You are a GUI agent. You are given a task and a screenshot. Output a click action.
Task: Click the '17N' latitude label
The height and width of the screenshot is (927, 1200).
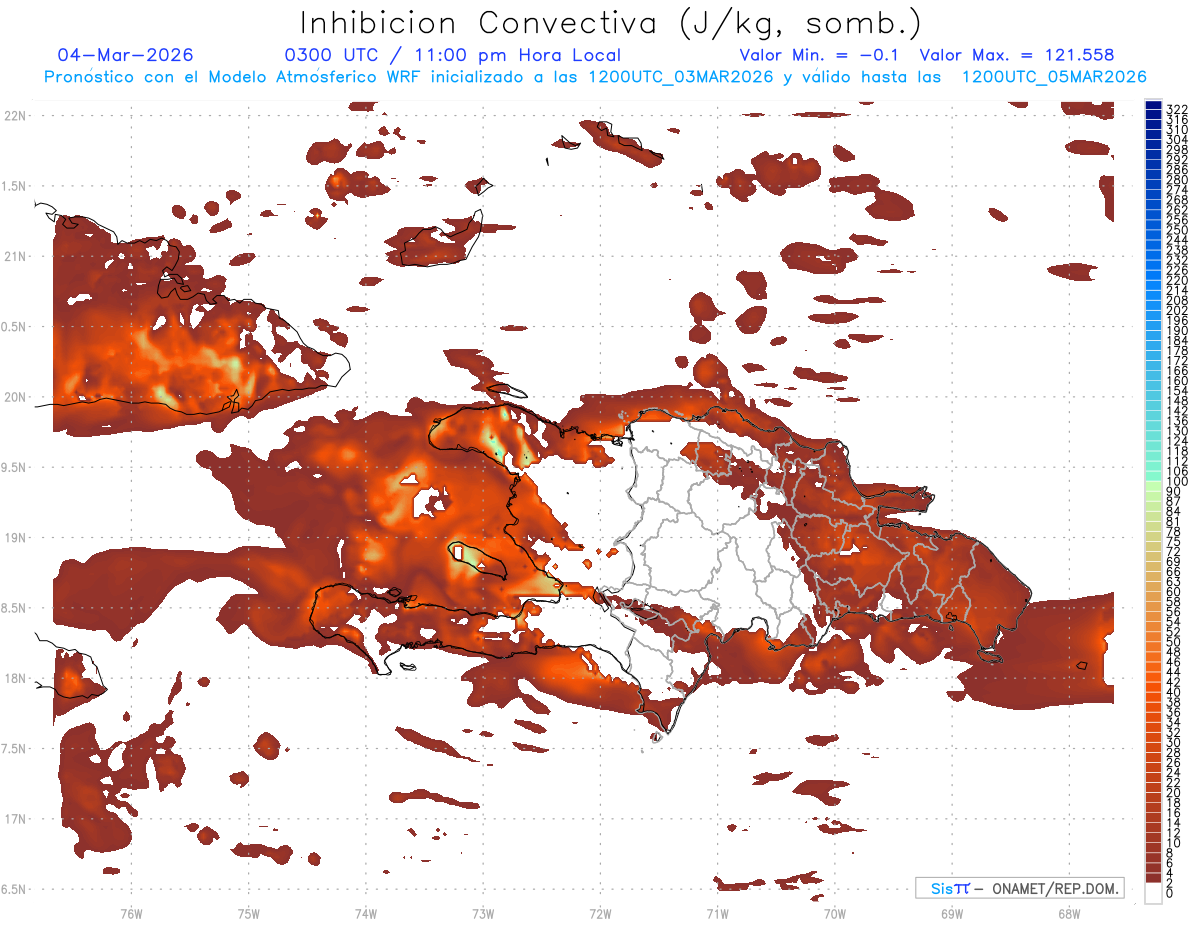point(15,819)
